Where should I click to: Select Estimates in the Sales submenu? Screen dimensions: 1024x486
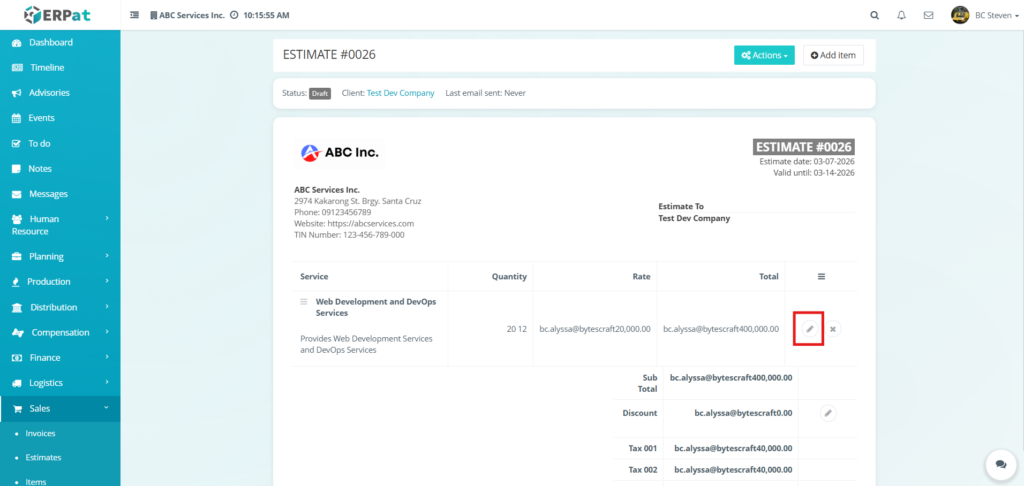point(43,457)
